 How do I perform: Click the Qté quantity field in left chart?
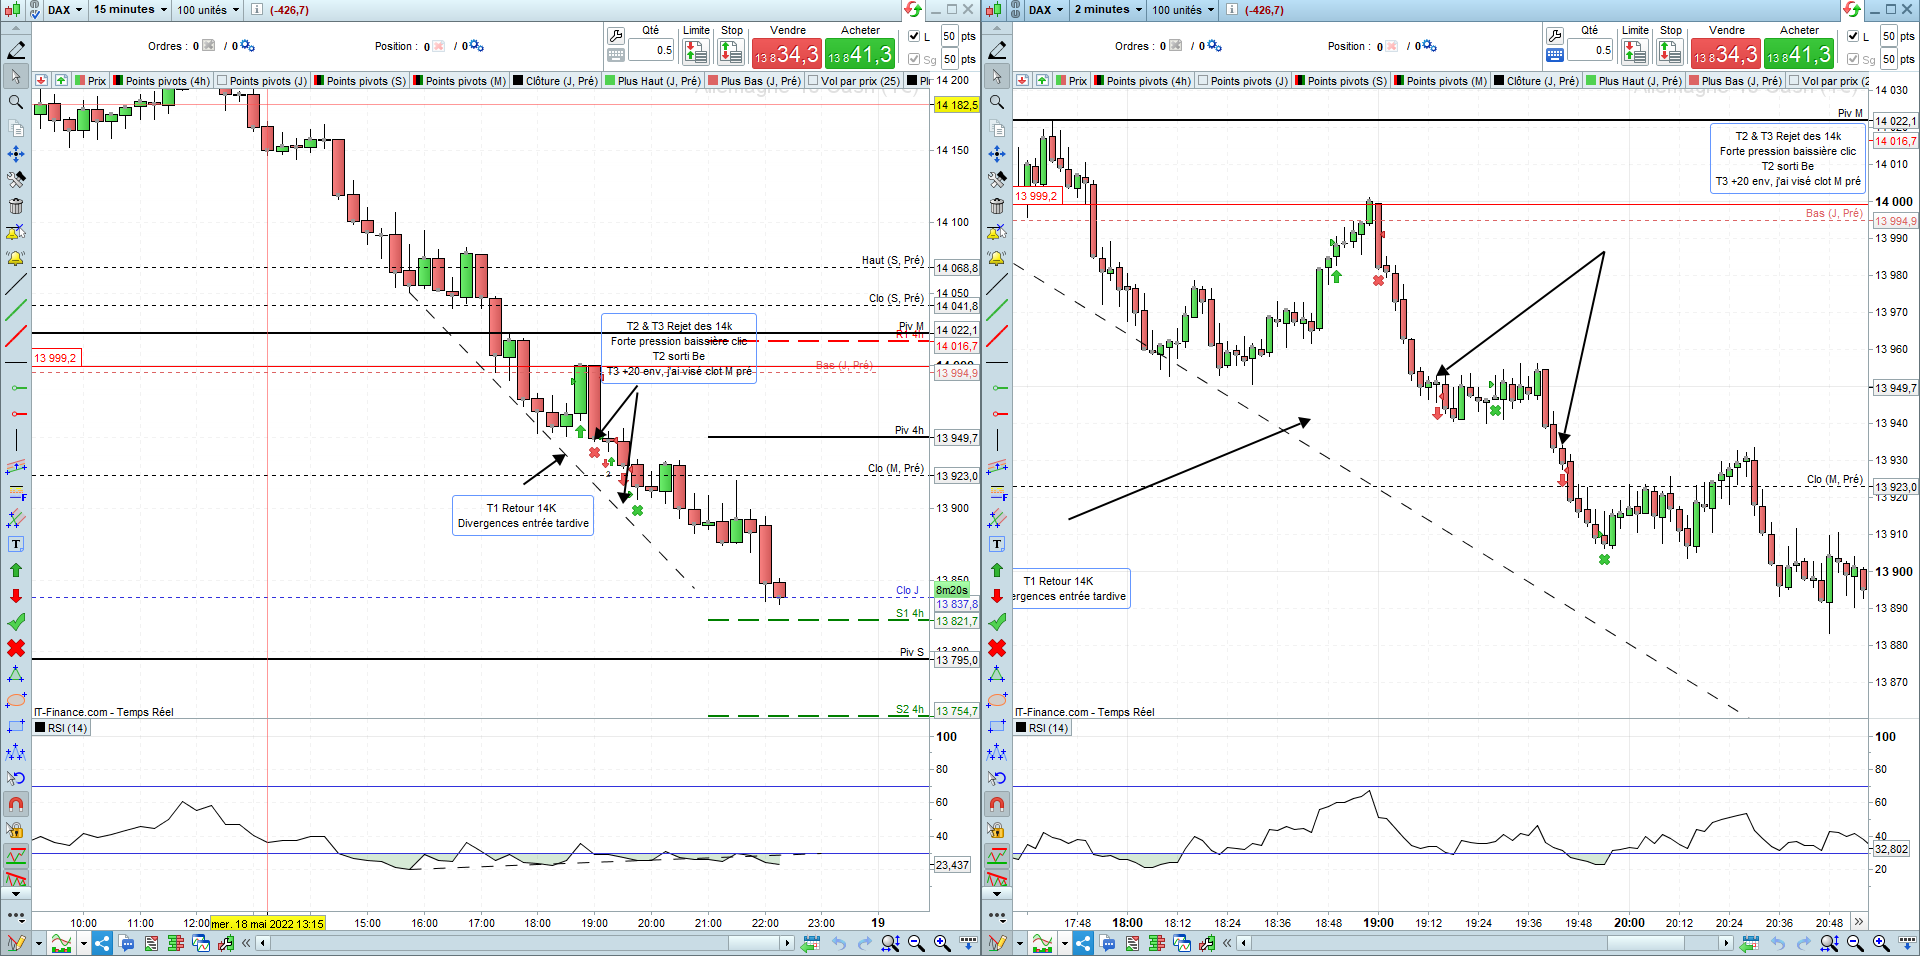coord(651,50)
